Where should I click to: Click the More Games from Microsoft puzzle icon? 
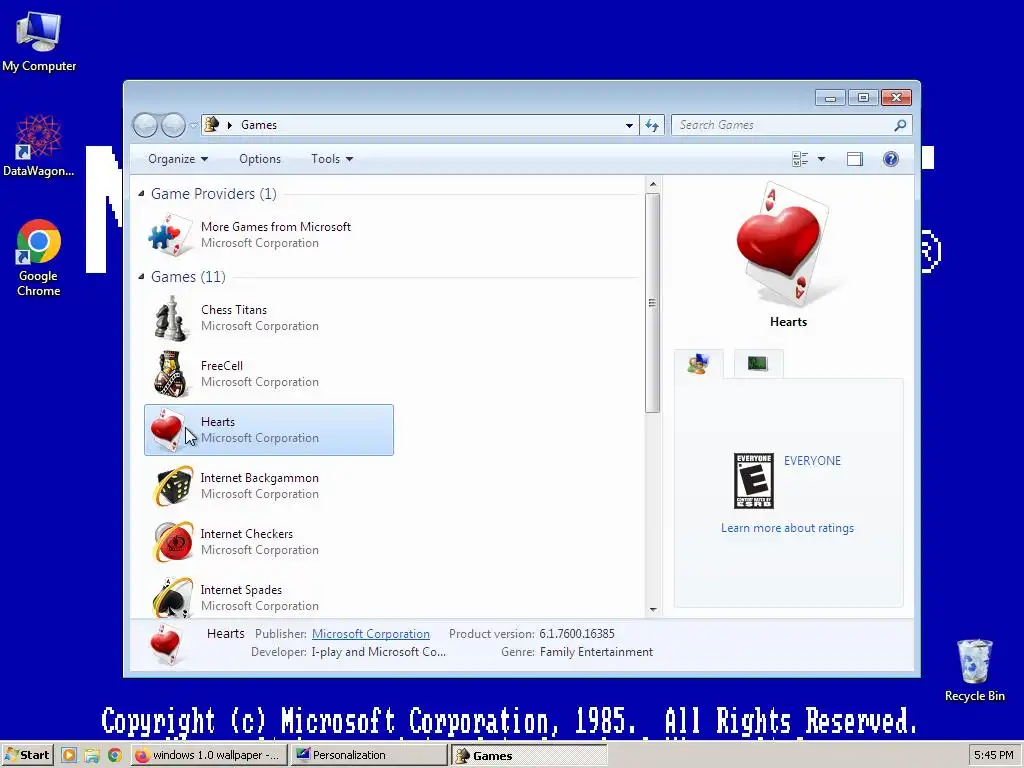(x=170, y=234)
